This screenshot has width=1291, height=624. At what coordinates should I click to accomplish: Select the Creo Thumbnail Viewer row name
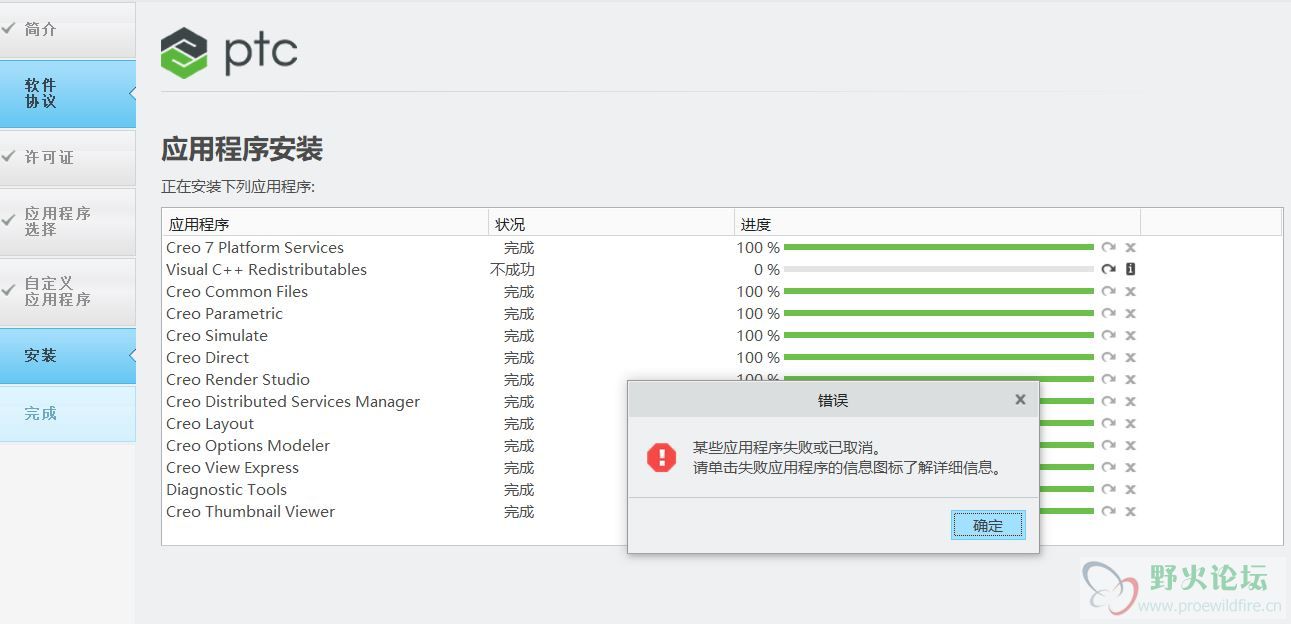250,511
